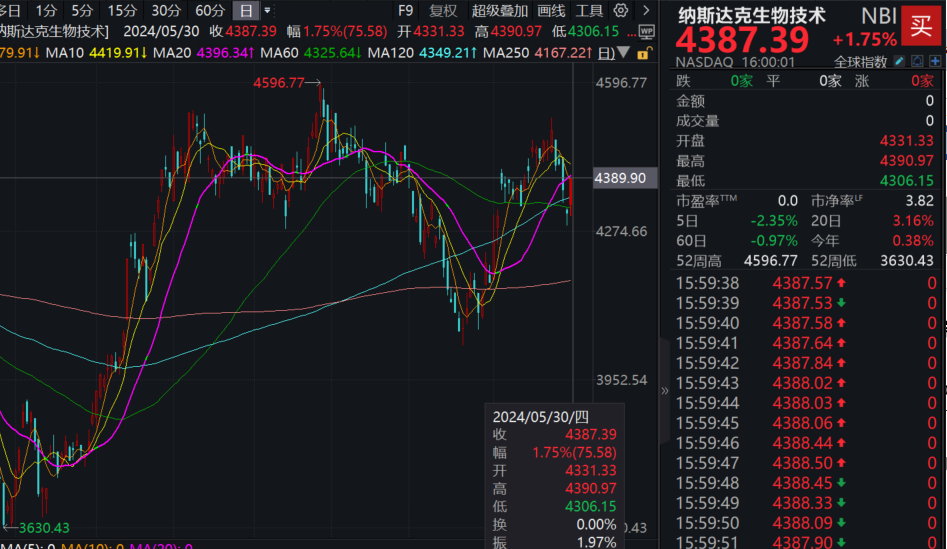Toggle the yellow lock icon on MA row
This screenshot has width=947, height=549.
tap(644, 53)
